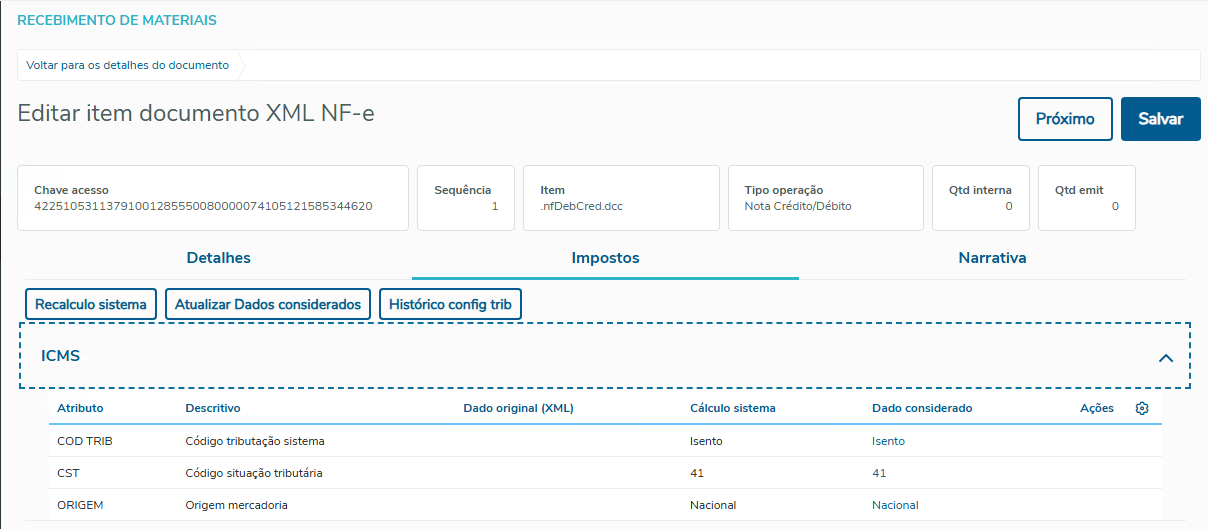Screen dimensions: 1208x529
Task: Go to Próximo item
Action: (x=1065, y=119)
